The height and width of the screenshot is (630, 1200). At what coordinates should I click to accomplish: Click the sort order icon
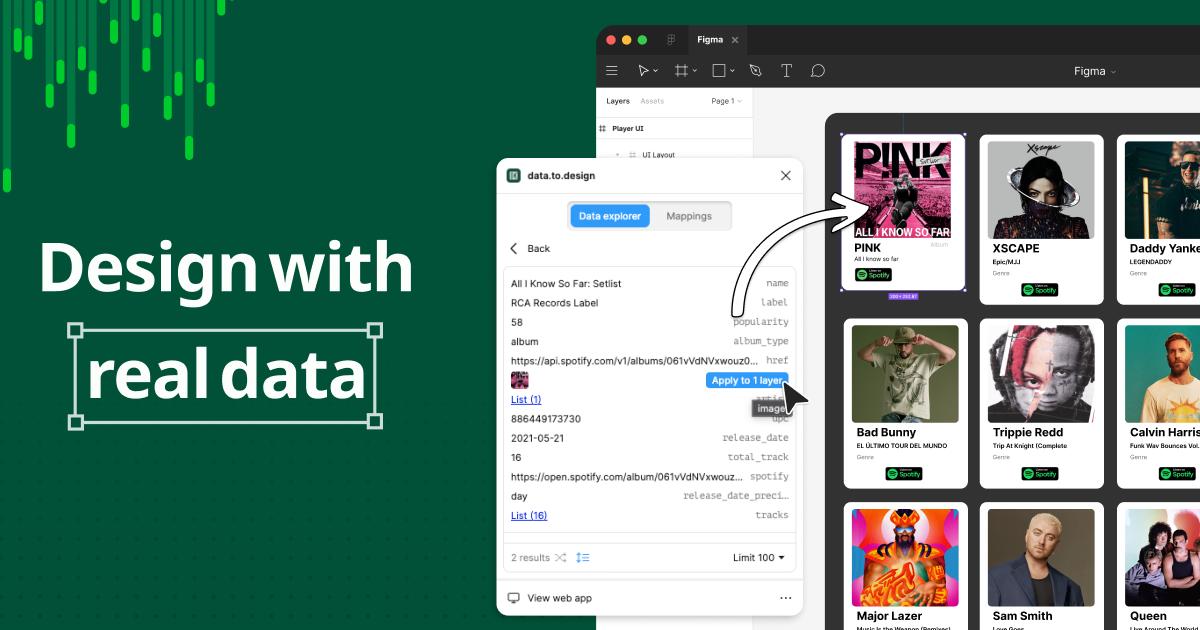tap(583, 557)
